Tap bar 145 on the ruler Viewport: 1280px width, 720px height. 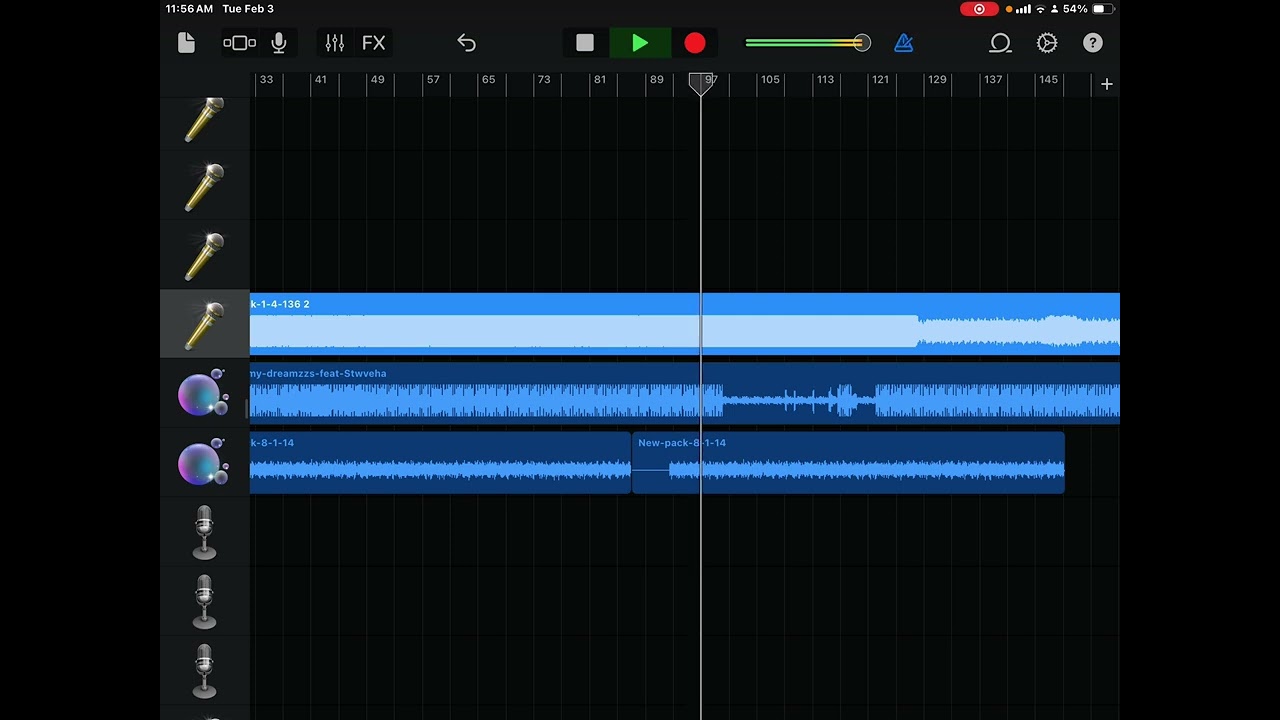1048,79
